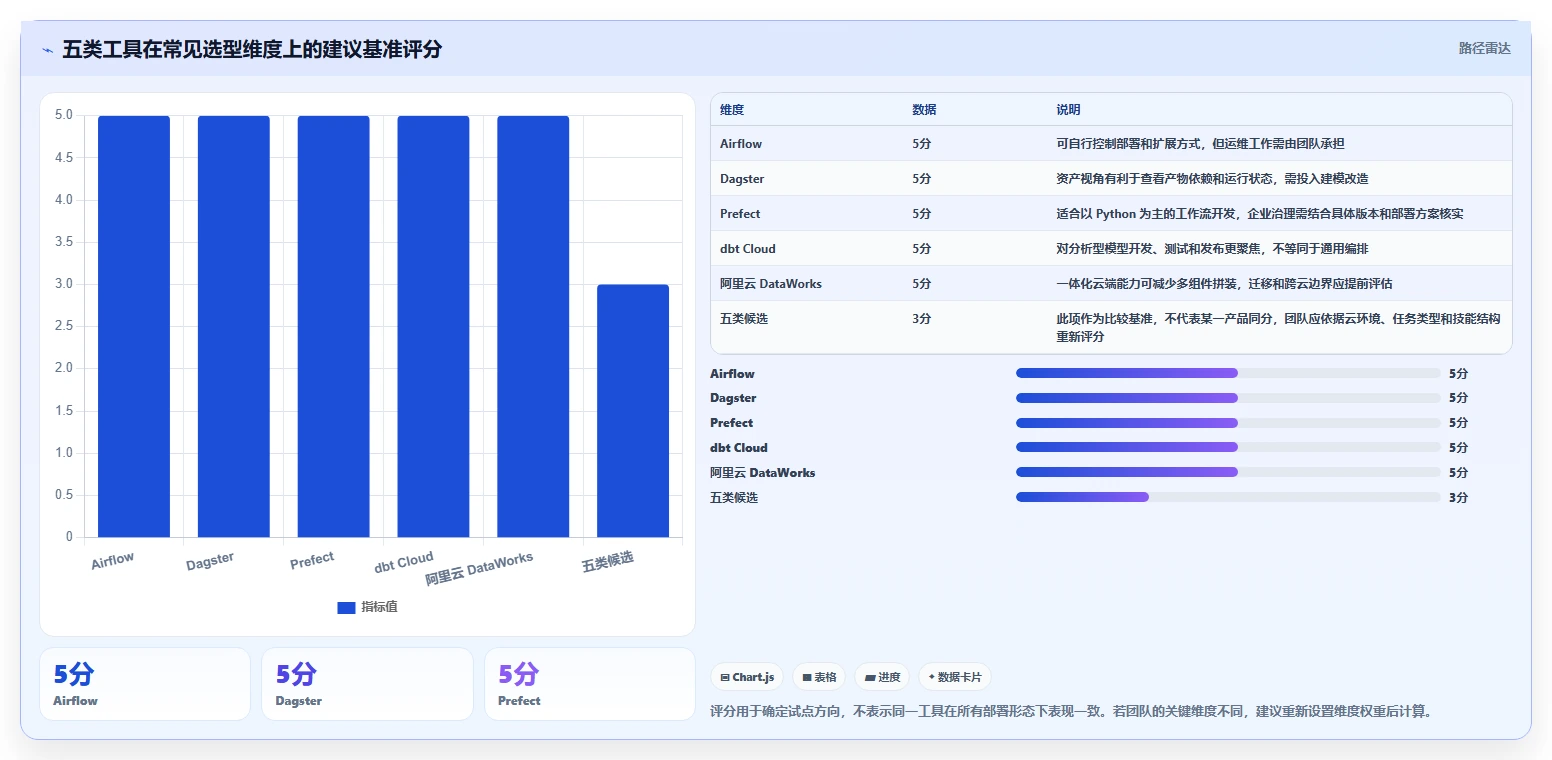Click the 2.5 tick on the chart y-axis
1552x760 pixels.
(x=63, y=326)
